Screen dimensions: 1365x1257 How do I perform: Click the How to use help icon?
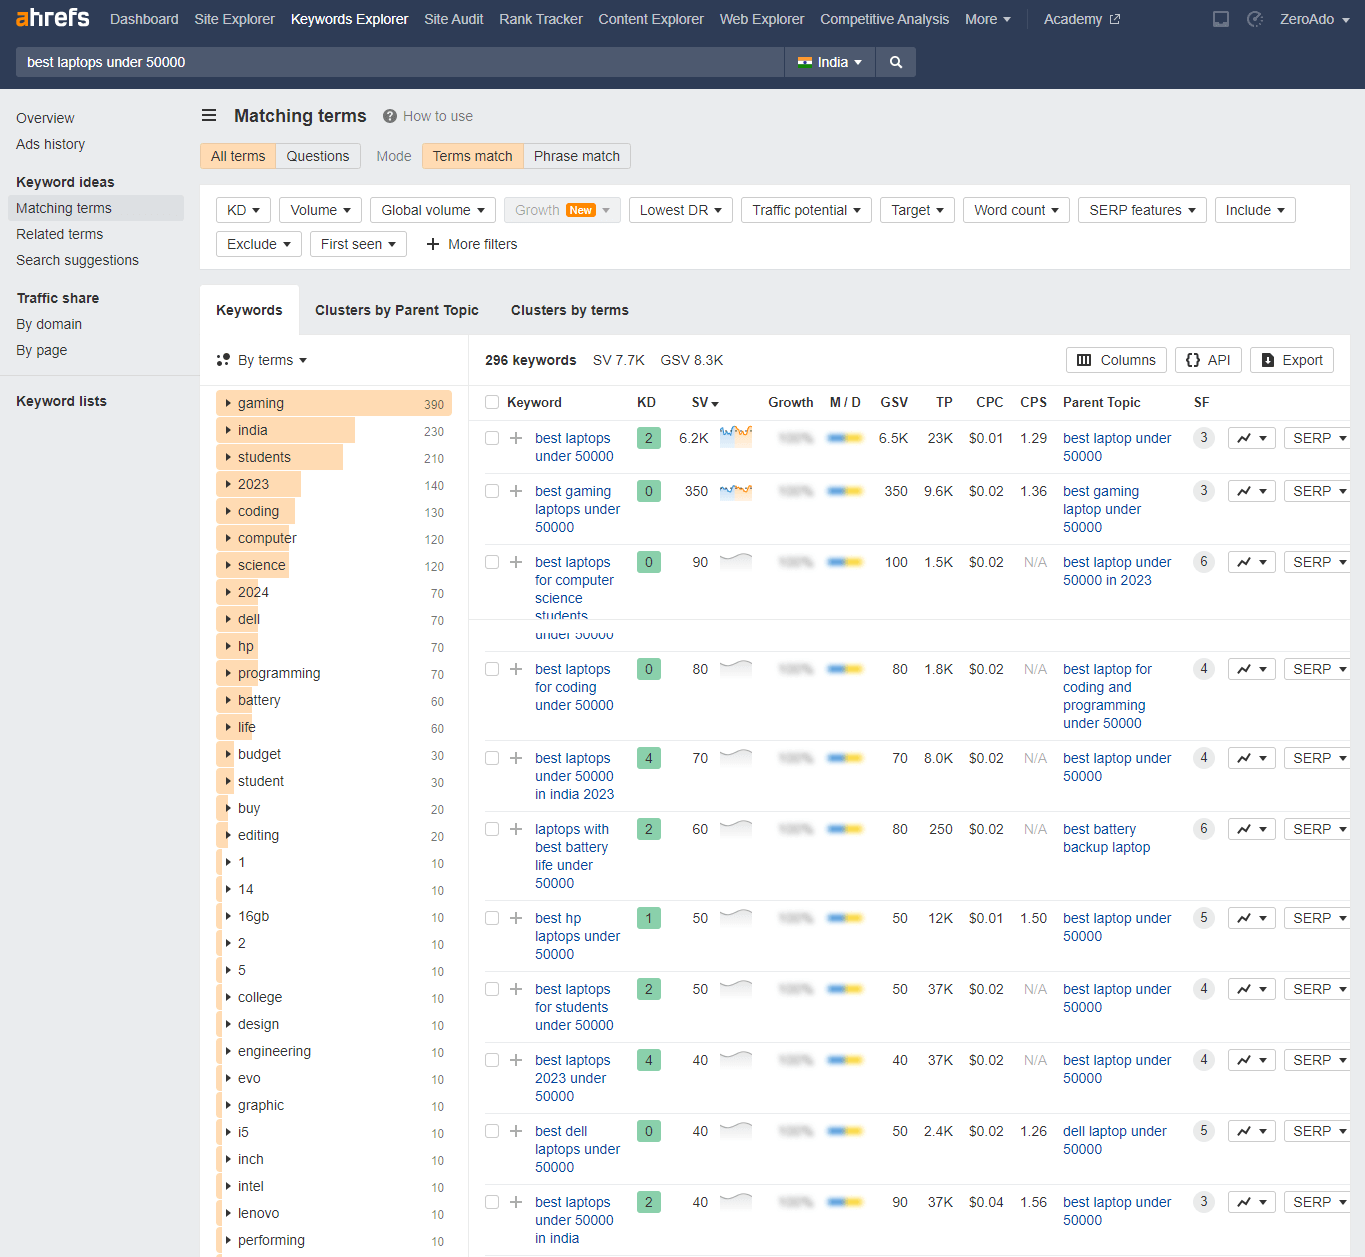pyautogui.click(x=390, y=116)
